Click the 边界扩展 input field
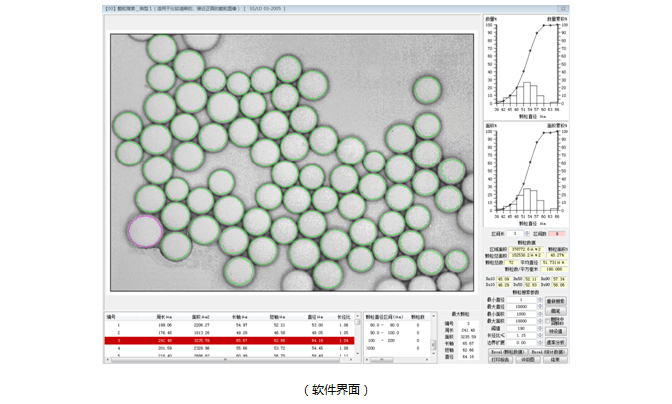The height and width of the screenshot is (404, 672). pyautogui.click(x=523, y=342)
